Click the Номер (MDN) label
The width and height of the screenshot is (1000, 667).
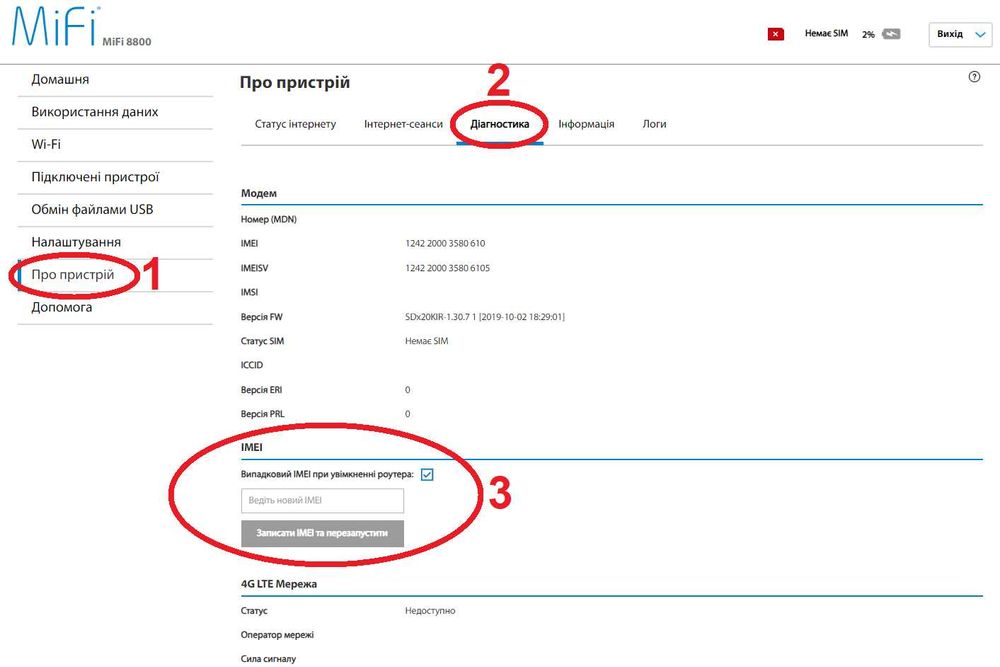[x=268, y=219]
